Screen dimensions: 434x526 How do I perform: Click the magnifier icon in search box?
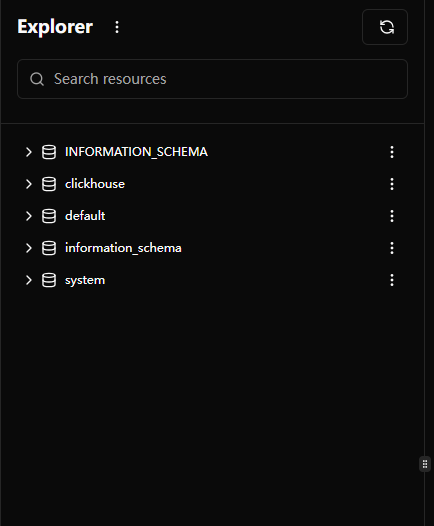coord(37,79)
